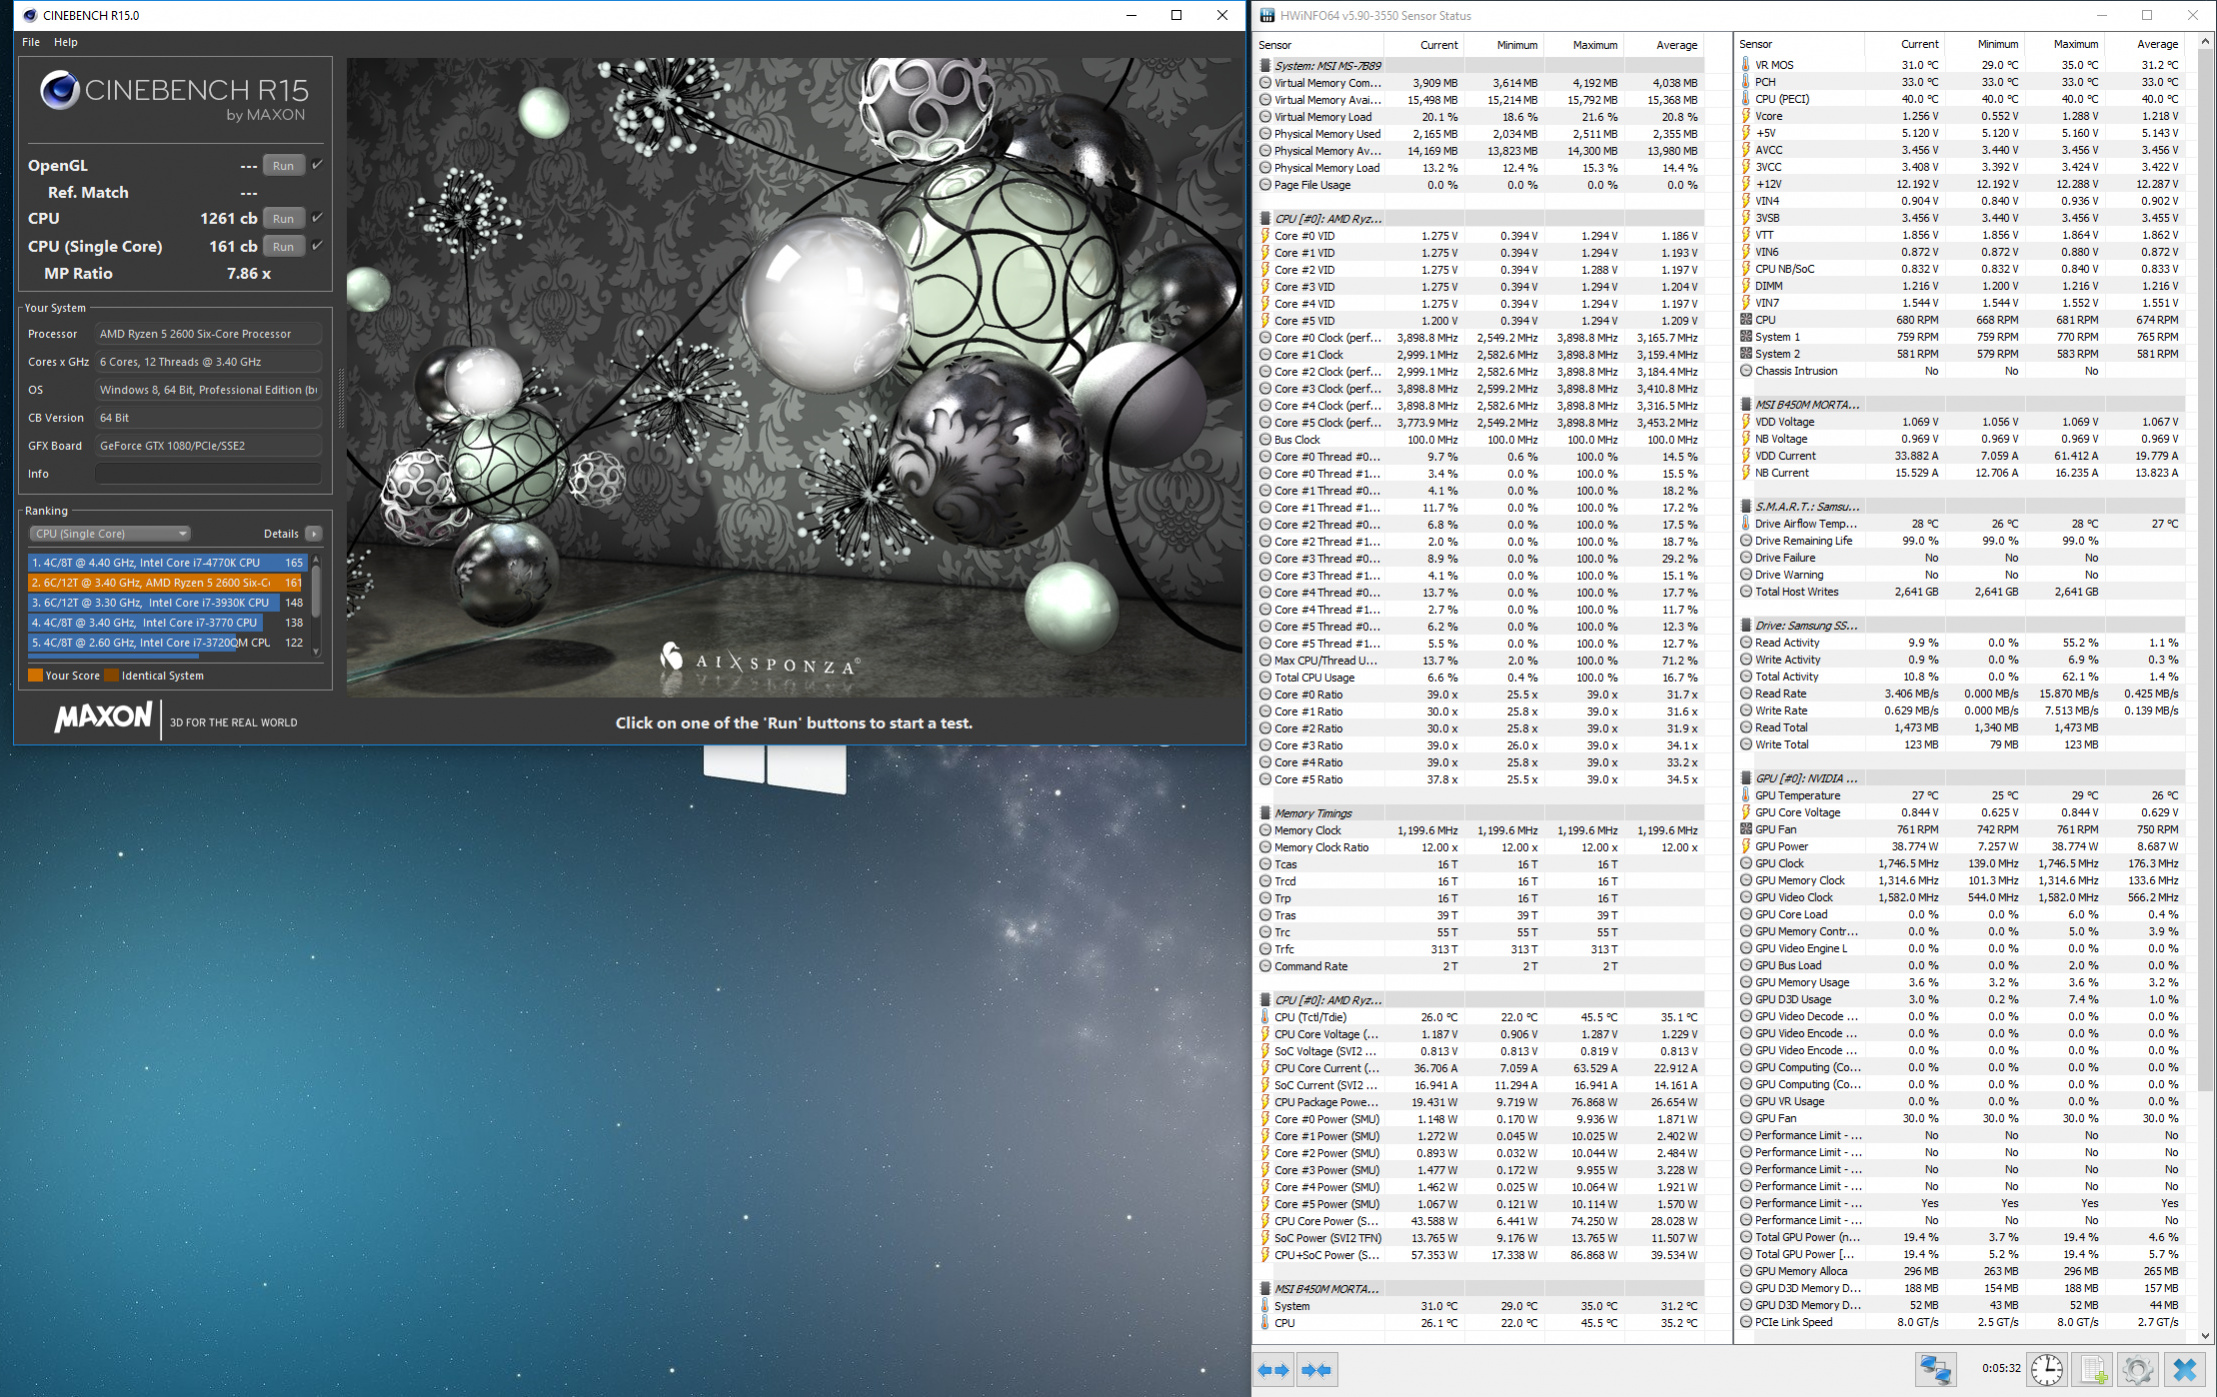The height and width of the screenshot is (1397, 2217).
Task: Click the fan icon beside GPU Fan RPM row
Action: tap(1746, 829)
